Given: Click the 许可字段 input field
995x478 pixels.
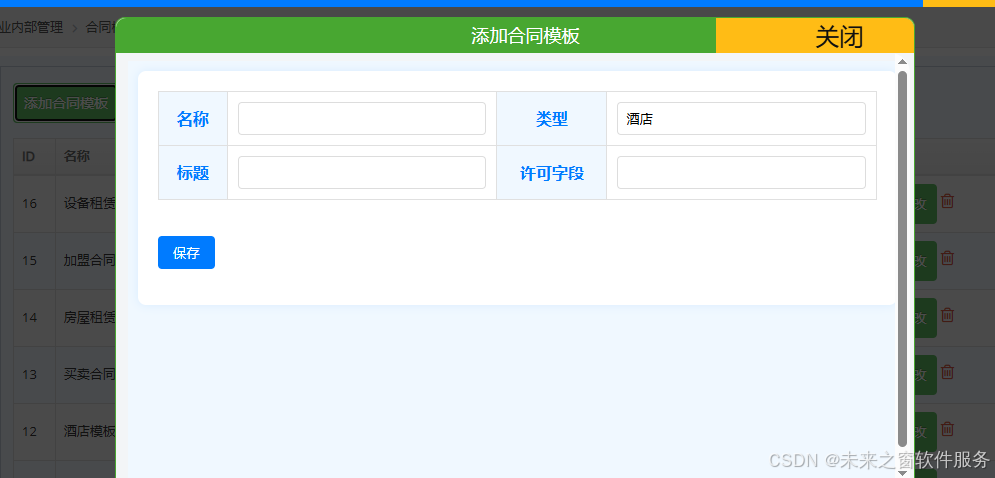Looking at the screenshot, I should click(741, 173).
